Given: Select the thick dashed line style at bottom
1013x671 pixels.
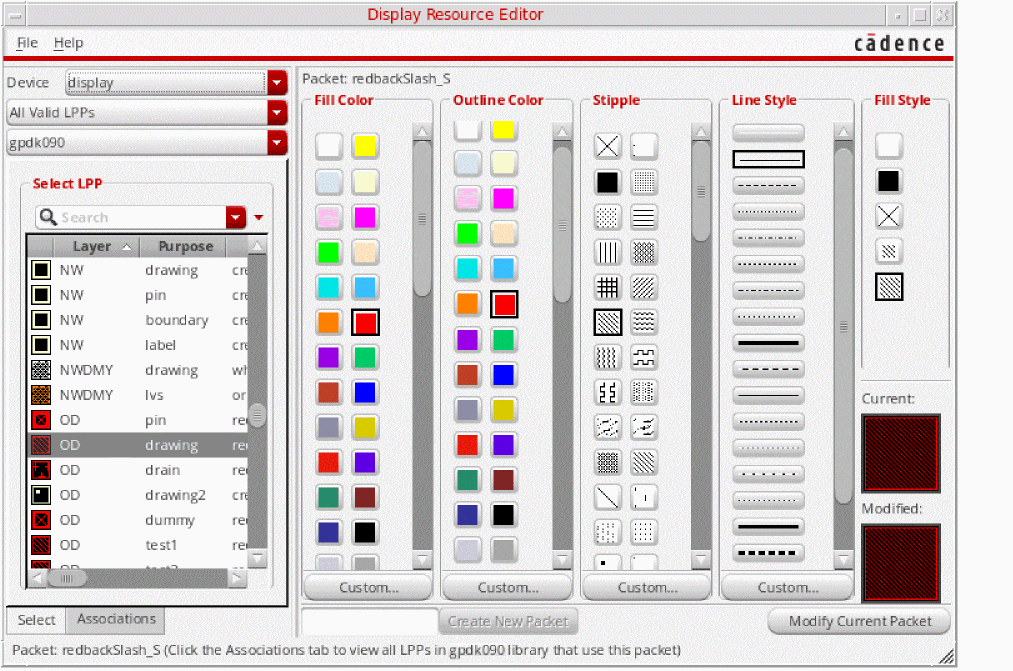Looking at the screenshot, I should tap(768, 553).
